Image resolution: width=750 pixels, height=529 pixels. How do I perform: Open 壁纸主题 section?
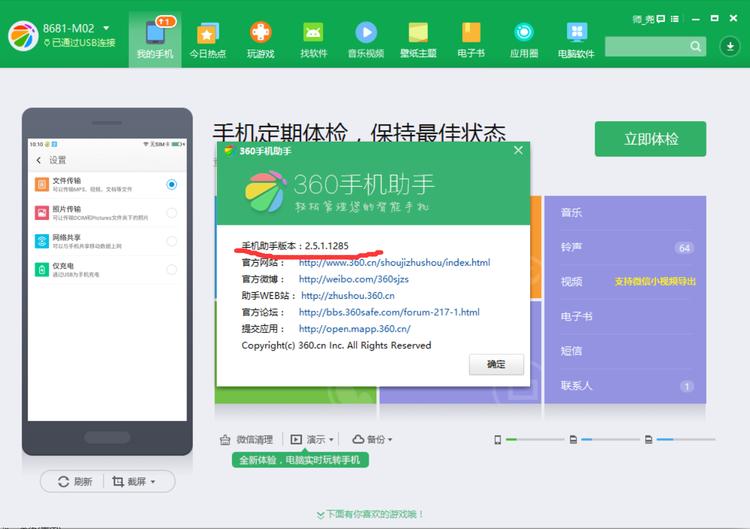coord(418,40)
